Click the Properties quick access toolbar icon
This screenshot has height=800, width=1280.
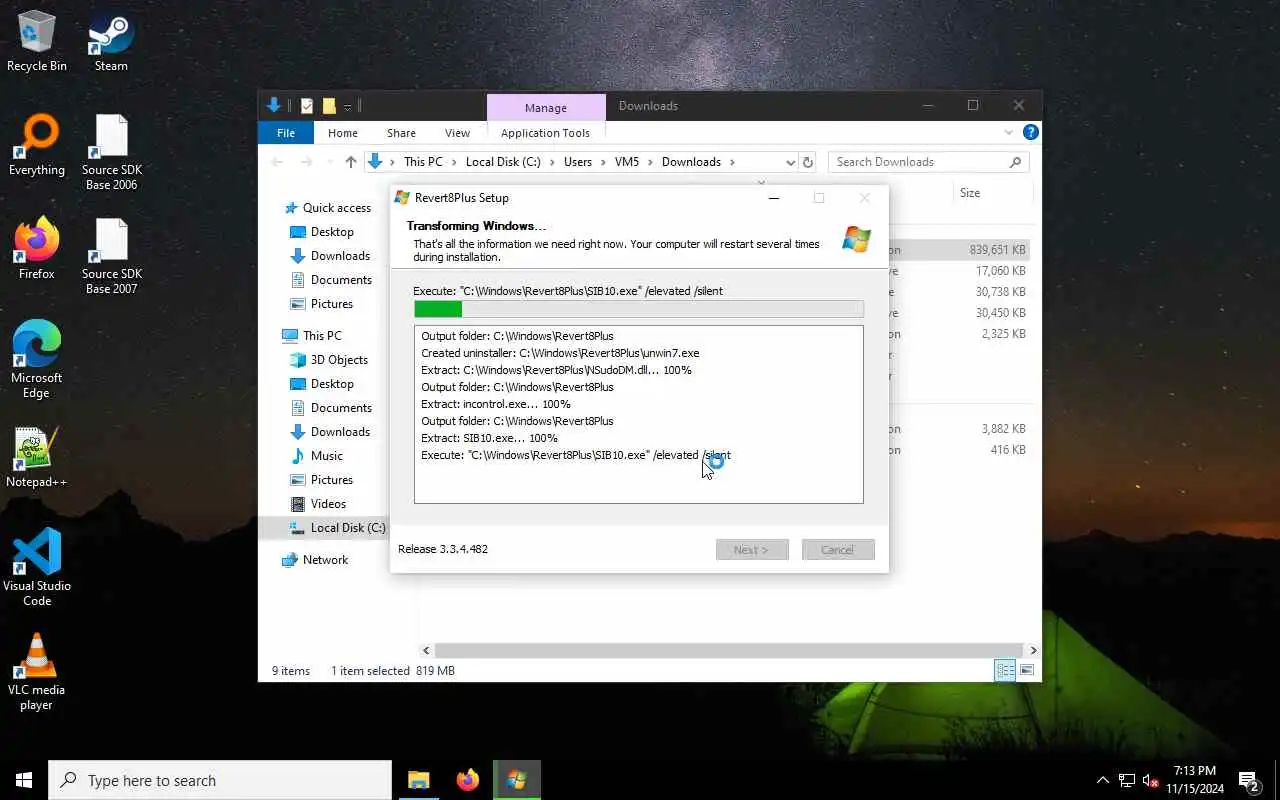point(307,106)
